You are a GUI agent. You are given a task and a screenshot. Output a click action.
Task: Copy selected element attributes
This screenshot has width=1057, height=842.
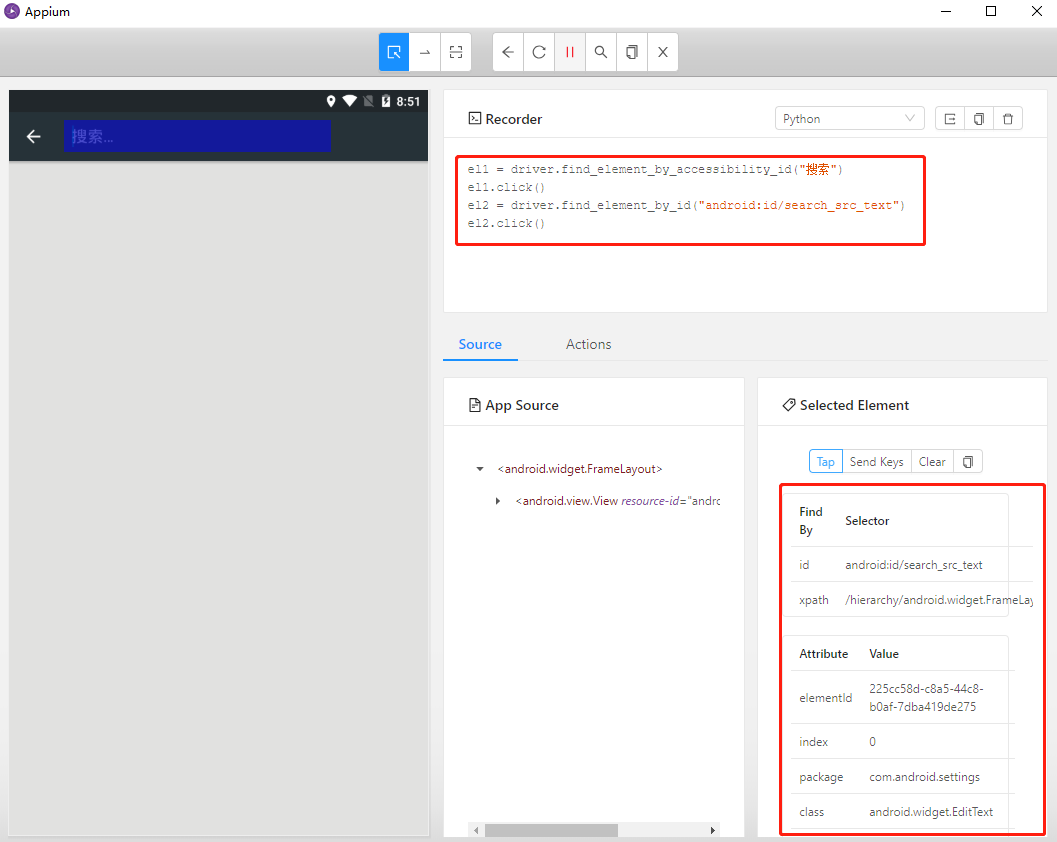[x=968, y=462]
